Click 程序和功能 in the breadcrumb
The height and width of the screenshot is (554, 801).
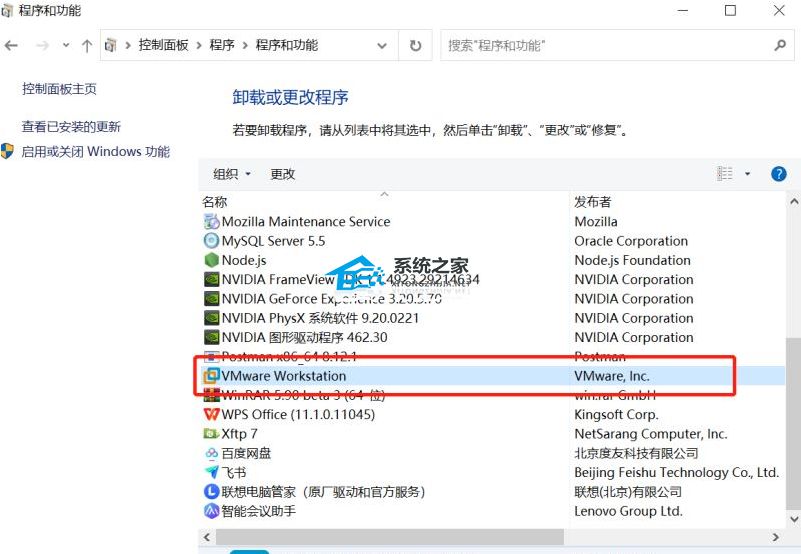tap(287, 45)
